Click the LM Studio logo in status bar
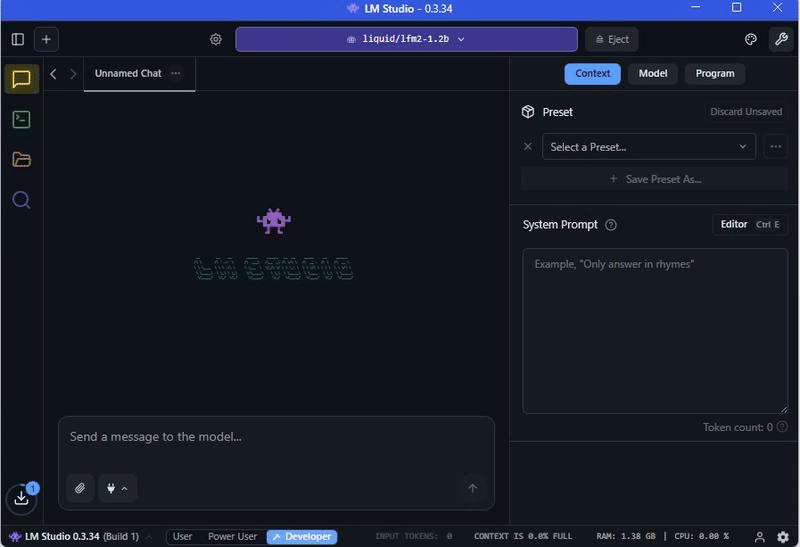Screen dimensions: 800x547 (x=15, y=537)
